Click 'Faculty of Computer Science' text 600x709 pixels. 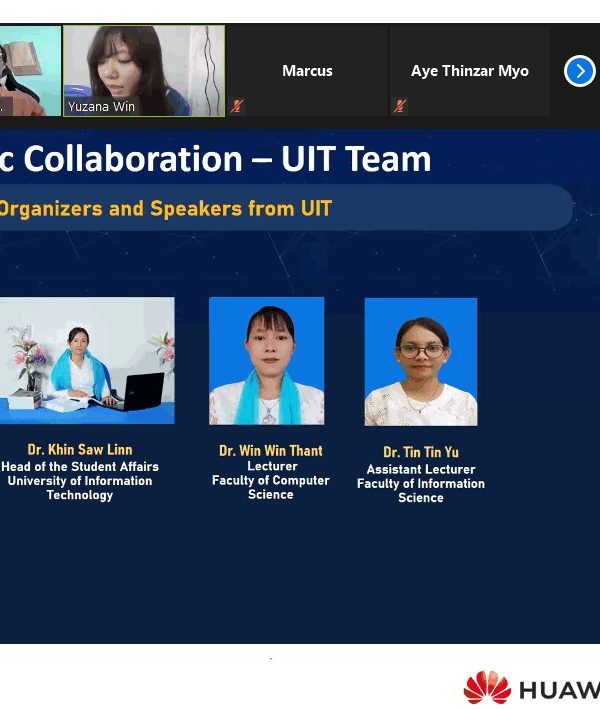click(271, 487)
